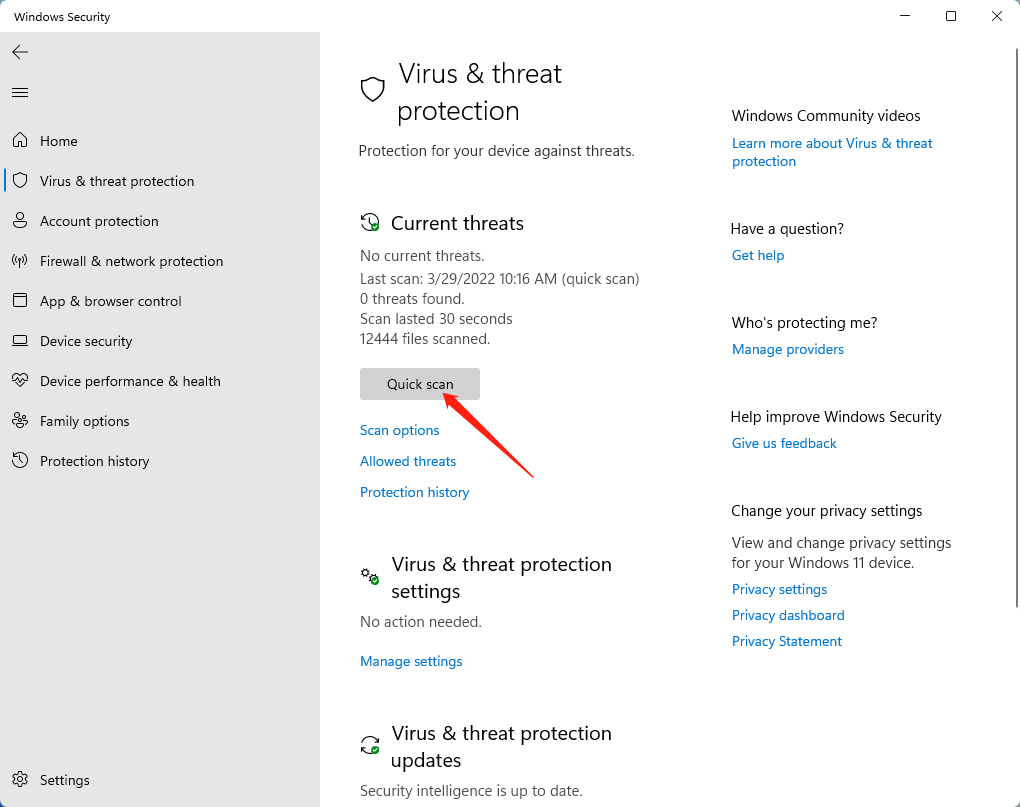Start a Quick scan
1020x807 pixels.
[x=420, y=384]
